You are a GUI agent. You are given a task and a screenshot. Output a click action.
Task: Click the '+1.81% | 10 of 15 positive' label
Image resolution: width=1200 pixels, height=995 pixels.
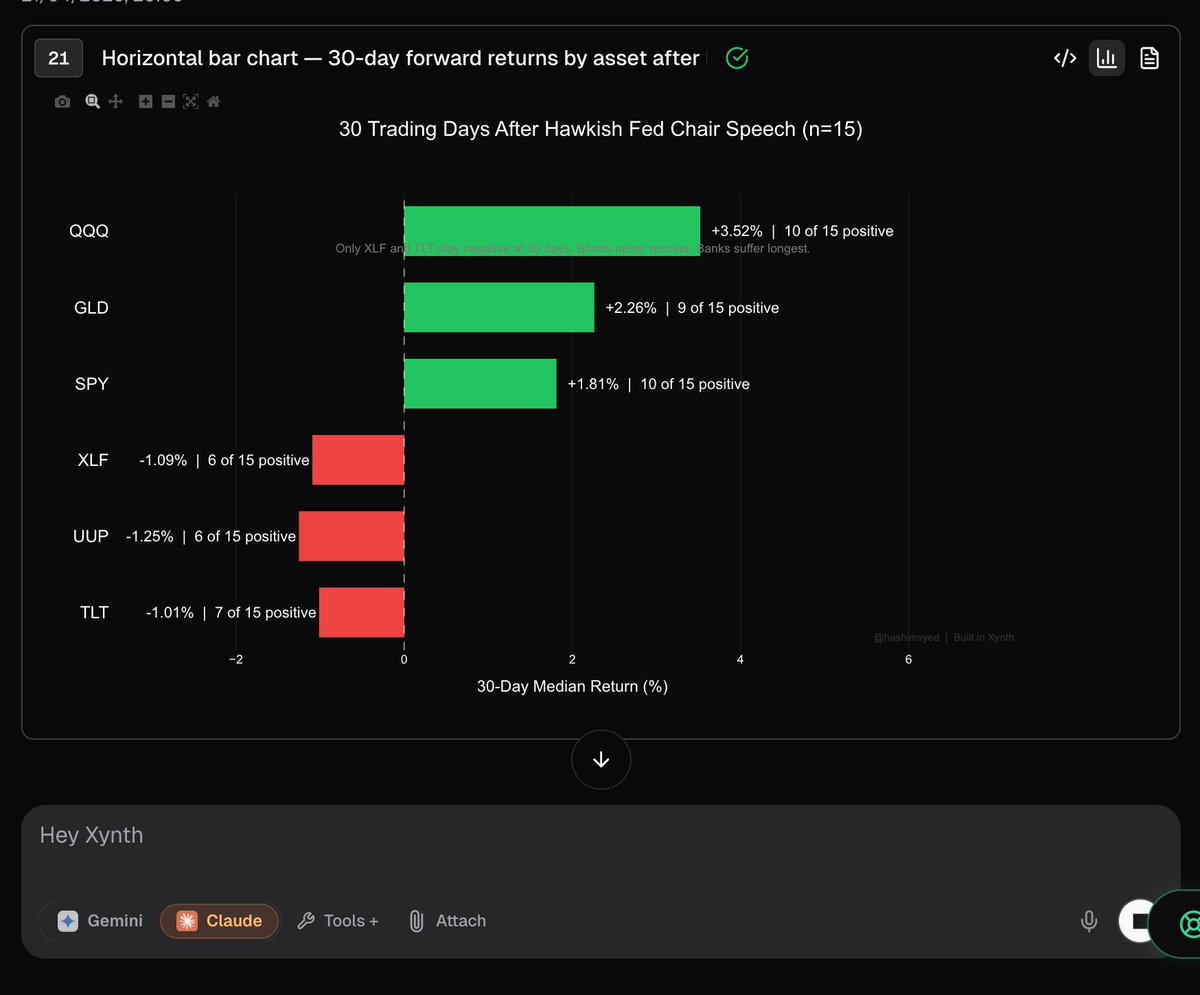click(x=658, y=384)
